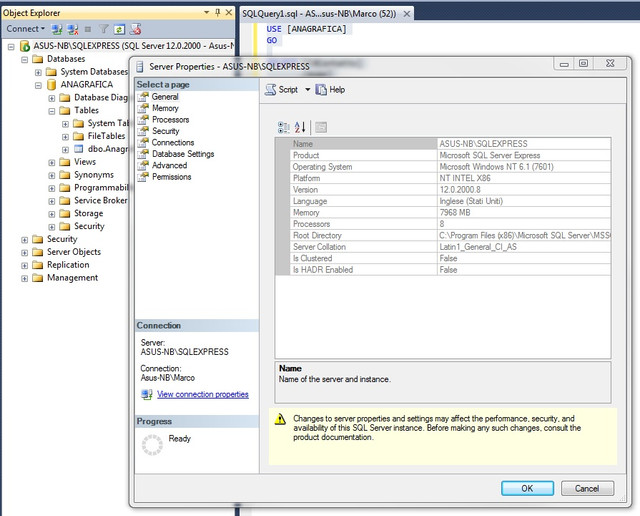
Task: Select the Synonyms folder
Action: (94, 175)
